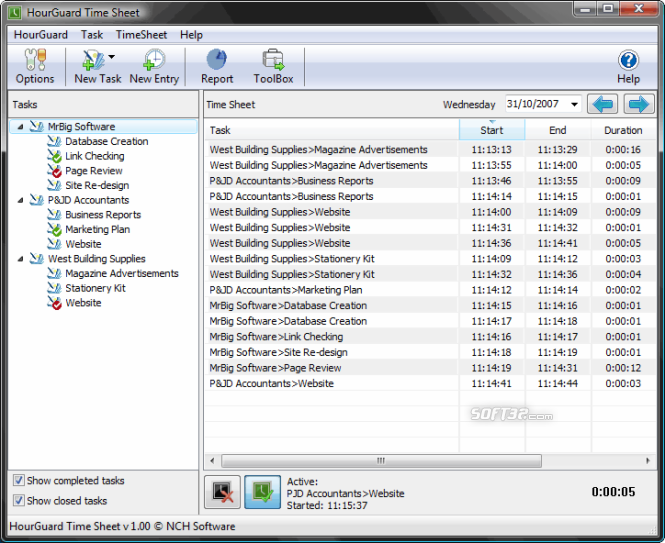Toggle Show completed tasks checkbox

pos(19,480)
